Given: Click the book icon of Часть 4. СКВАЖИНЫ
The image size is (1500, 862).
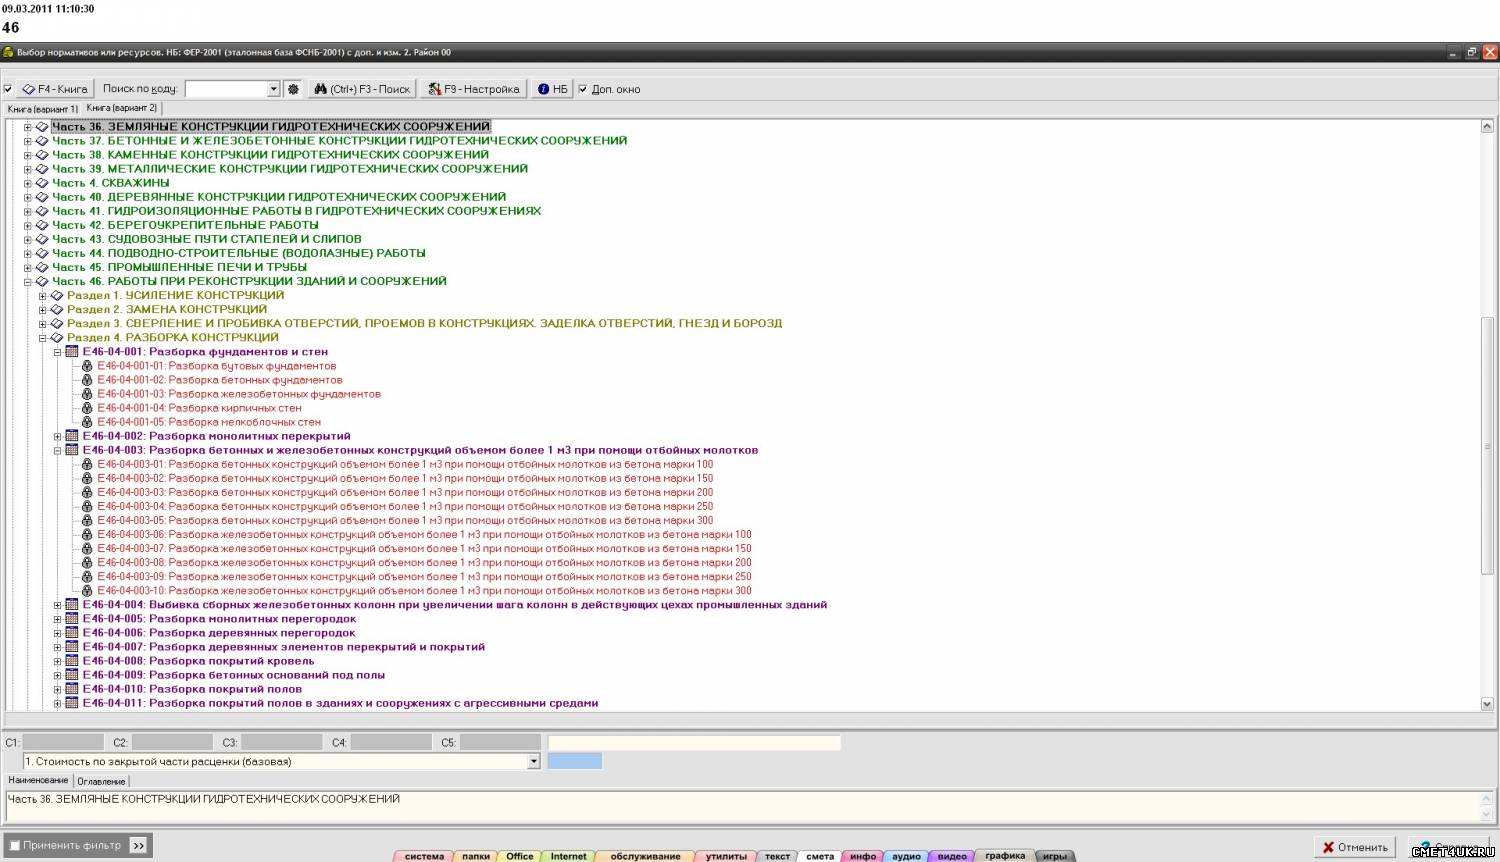Looking at the screenshot, I should (x=42, y=183).
